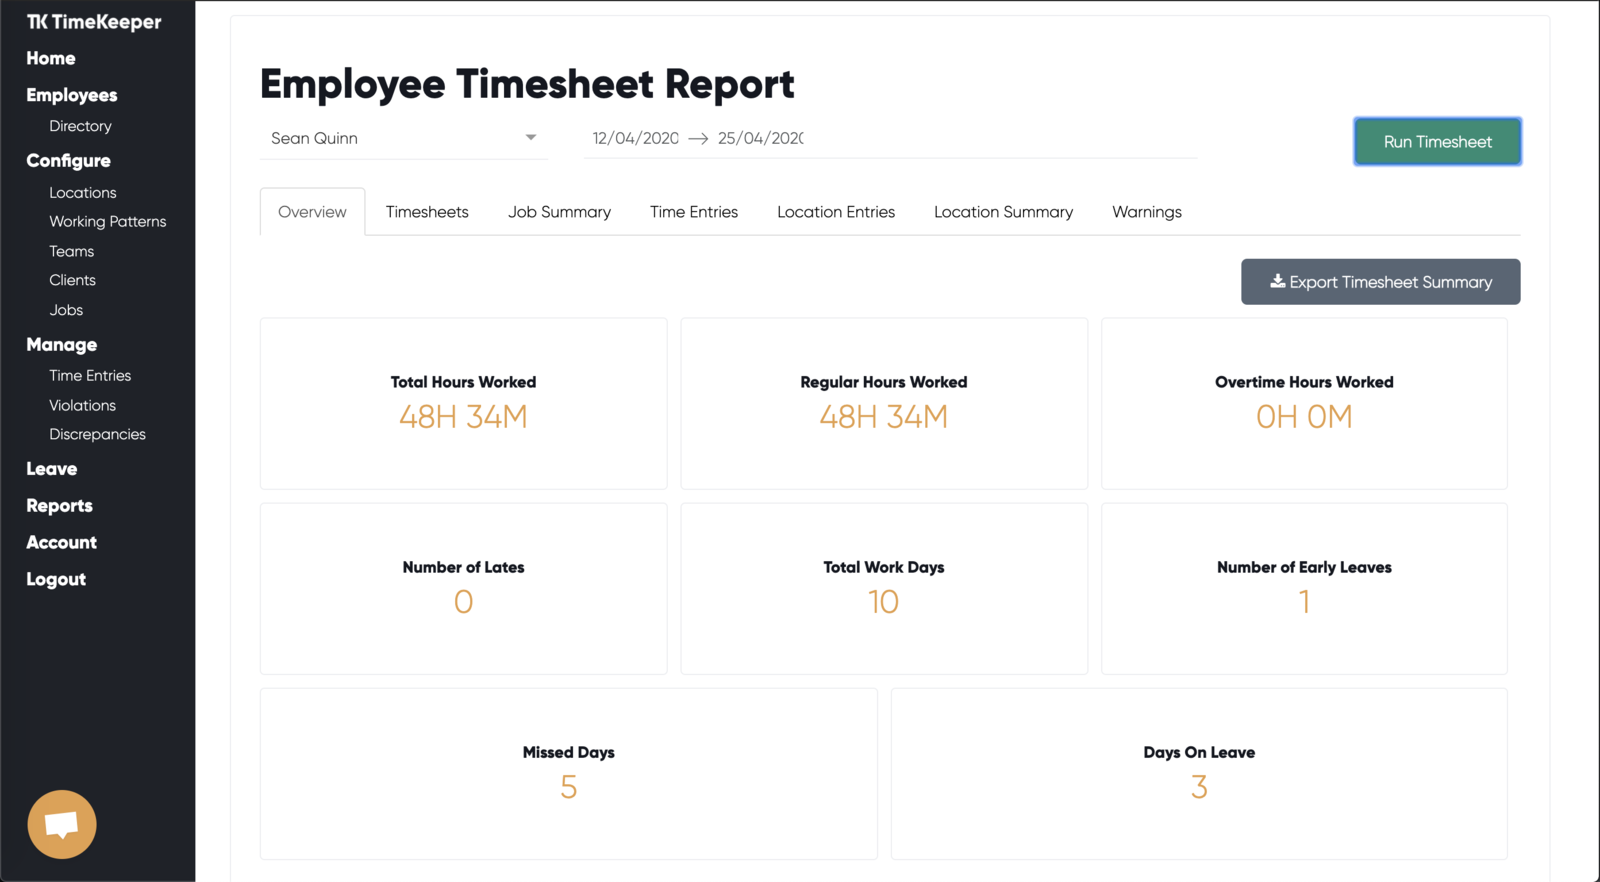
Task: Expand the Sean Quinn employee dropdown arrow
Action: tap(531, 138)
